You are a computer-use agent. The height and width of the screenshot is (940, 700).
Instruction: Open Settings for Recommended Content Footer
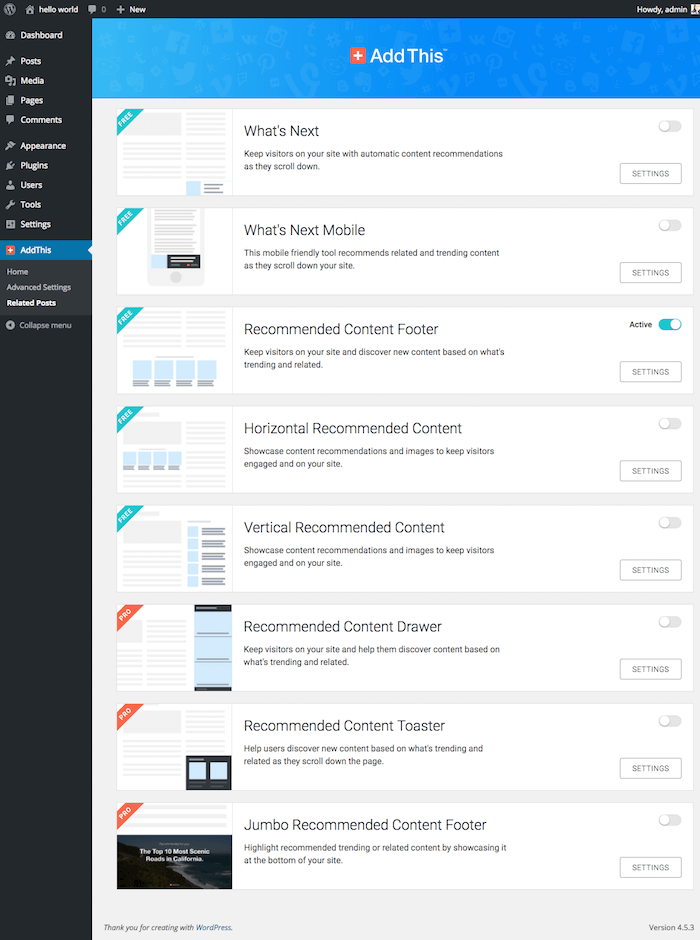coord(650,372)
